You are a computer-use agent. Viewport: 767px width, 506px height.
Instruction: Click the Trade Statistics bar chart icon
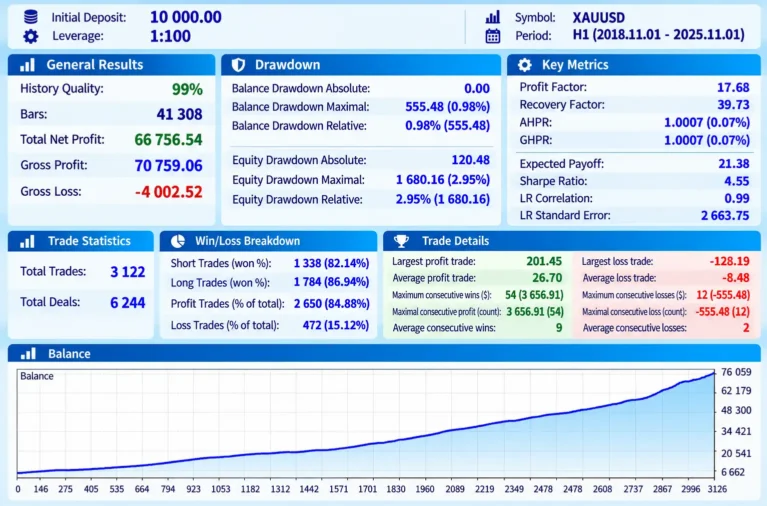point(27,241)
